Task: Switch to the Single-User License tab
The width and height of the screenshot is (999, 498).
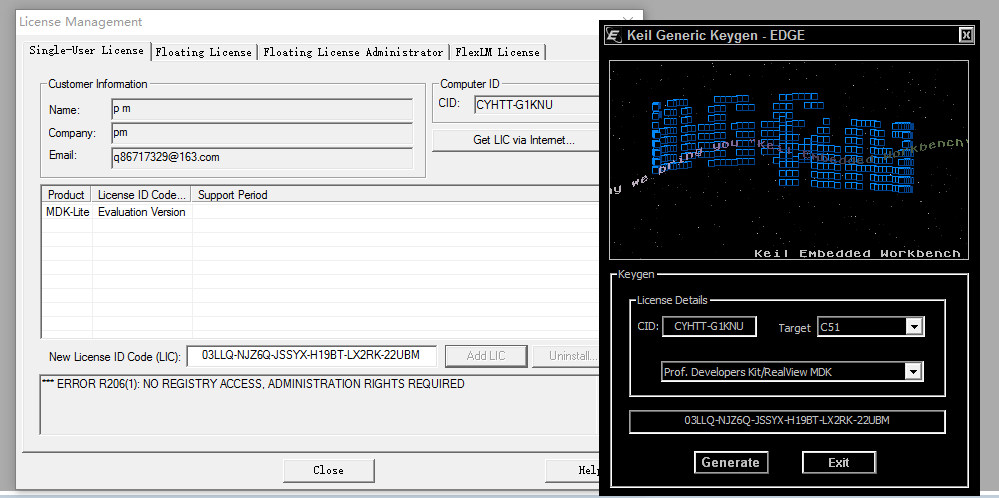Action: click(87, 50)
